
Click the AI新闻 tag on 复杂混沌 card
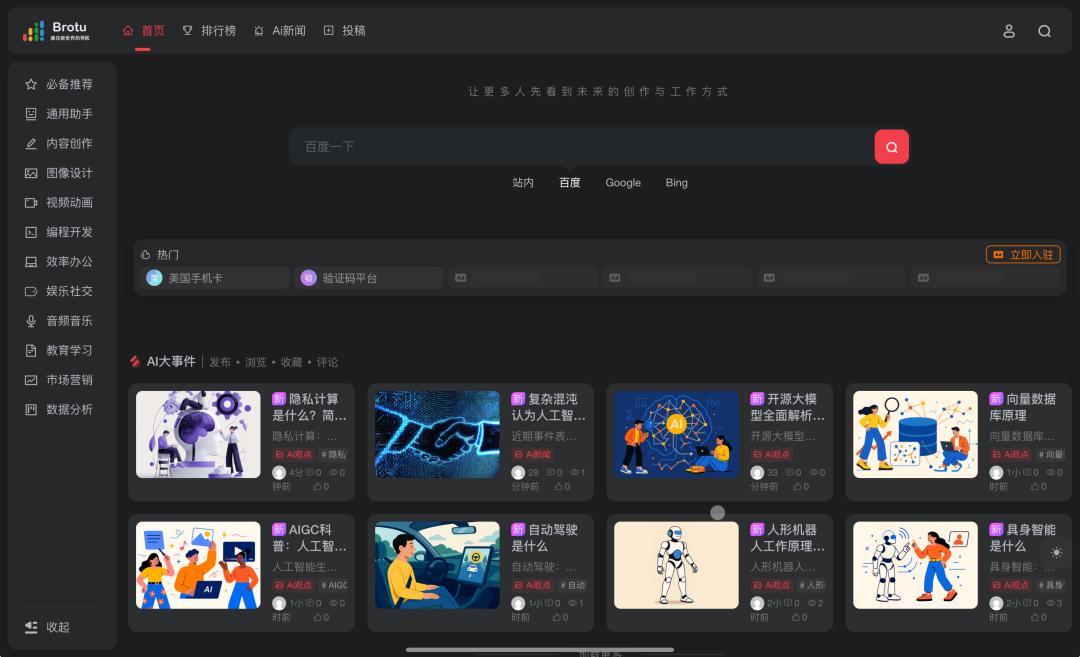[532, 455]
